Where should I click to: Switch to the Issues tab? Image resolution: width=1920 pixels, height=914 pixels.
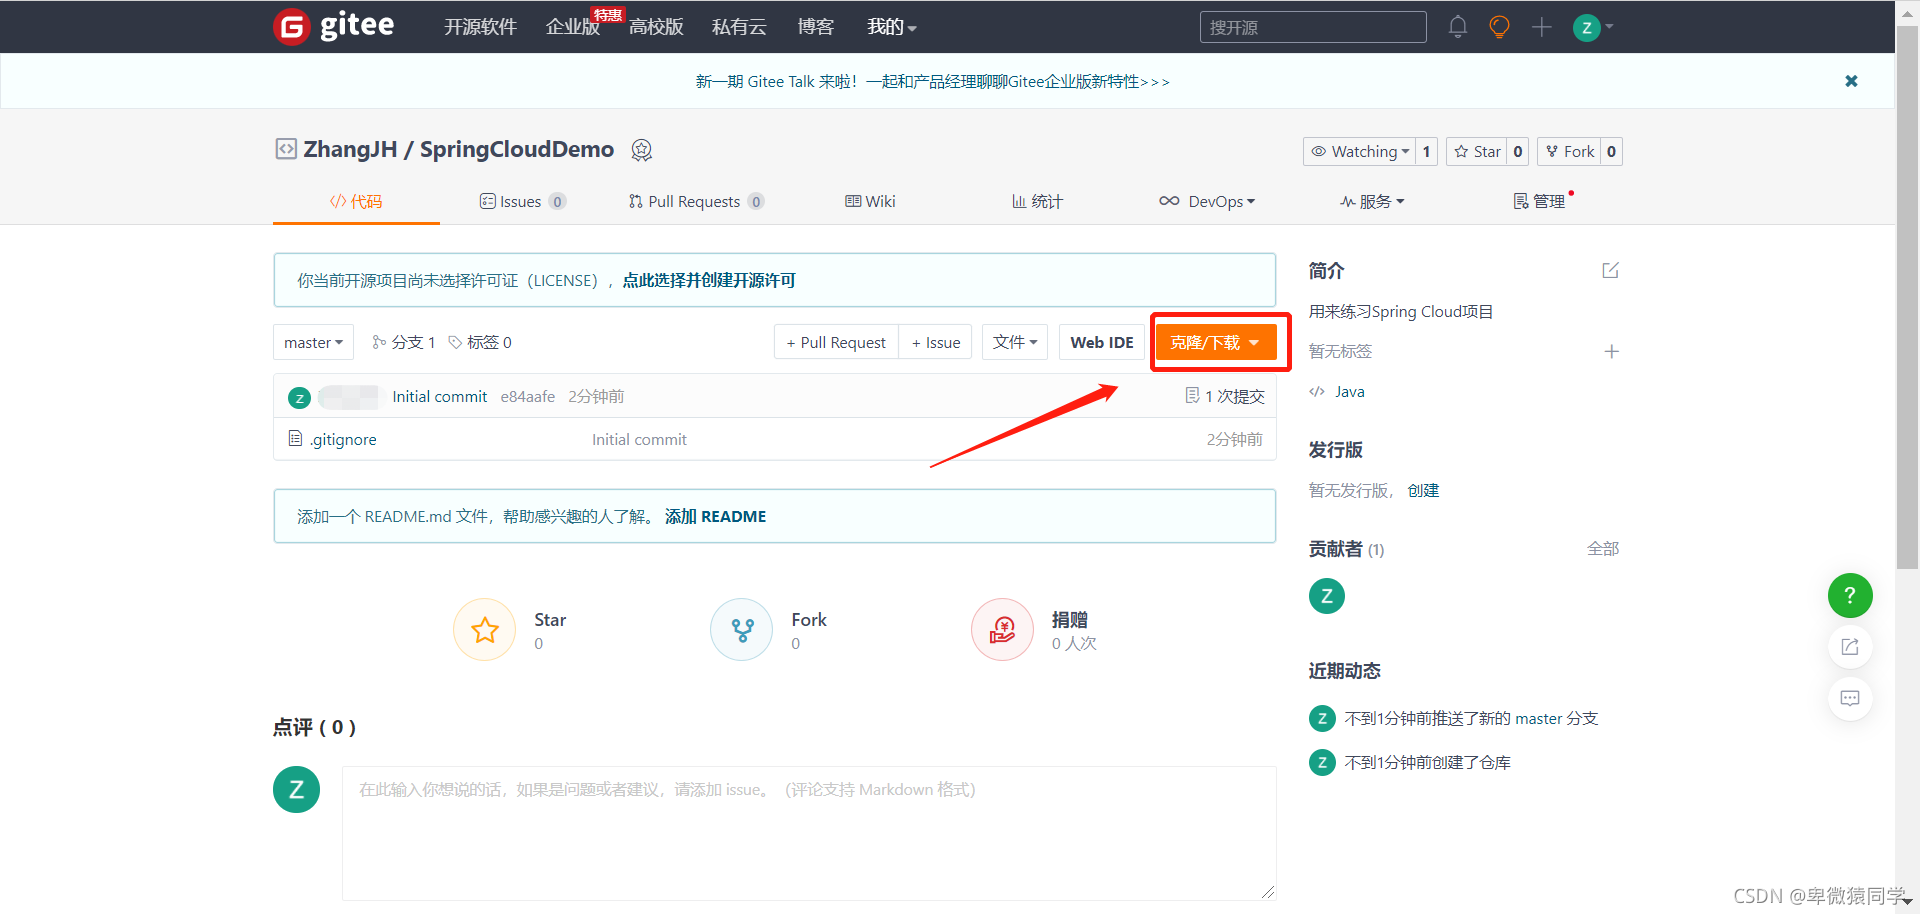pos(523,201)
